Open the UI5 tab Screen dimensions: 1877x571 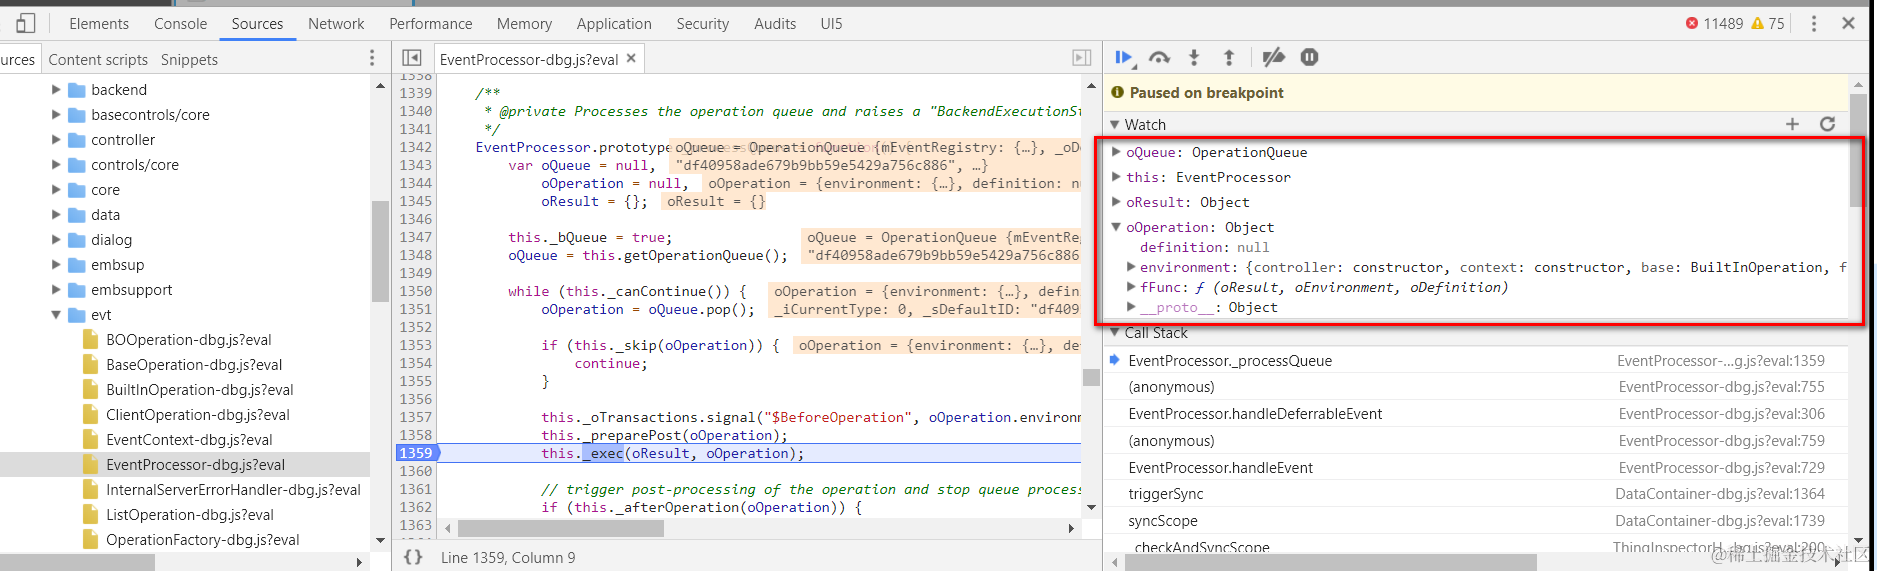[832, 23]
